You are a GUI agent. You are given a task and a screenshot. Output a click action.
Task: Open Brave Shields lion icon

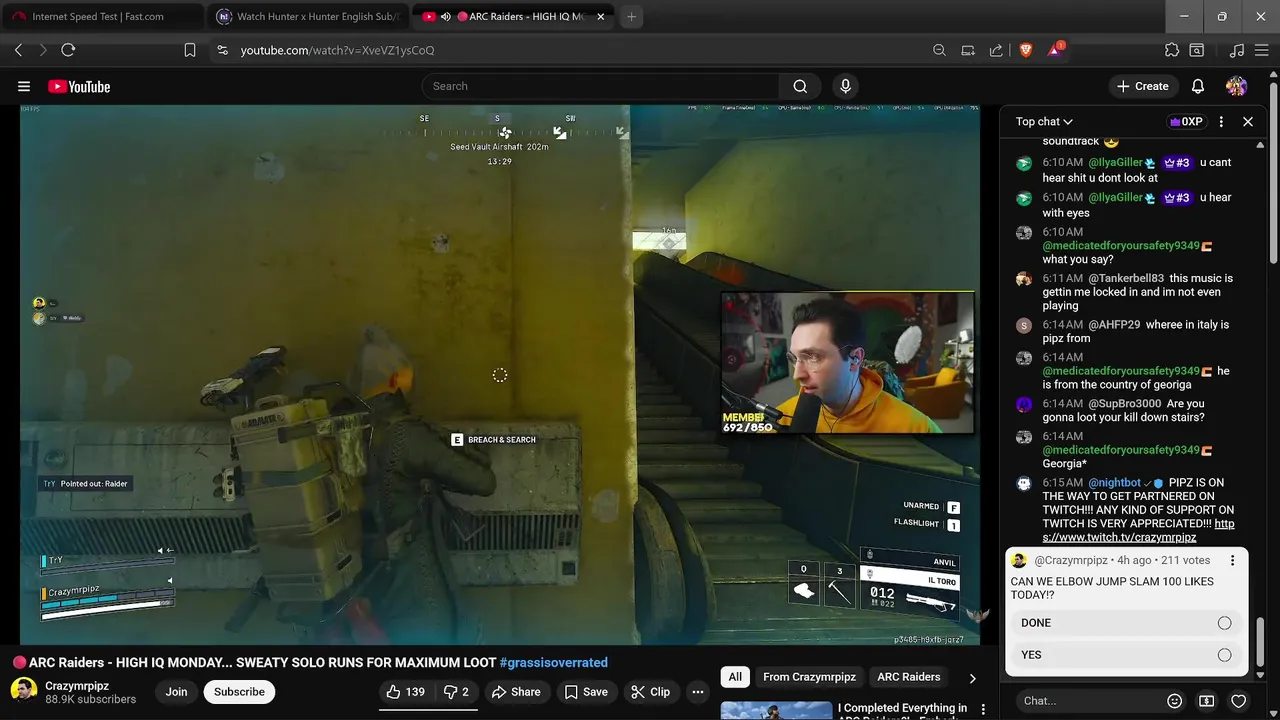pyautogui.click(x=1025, y=50)
